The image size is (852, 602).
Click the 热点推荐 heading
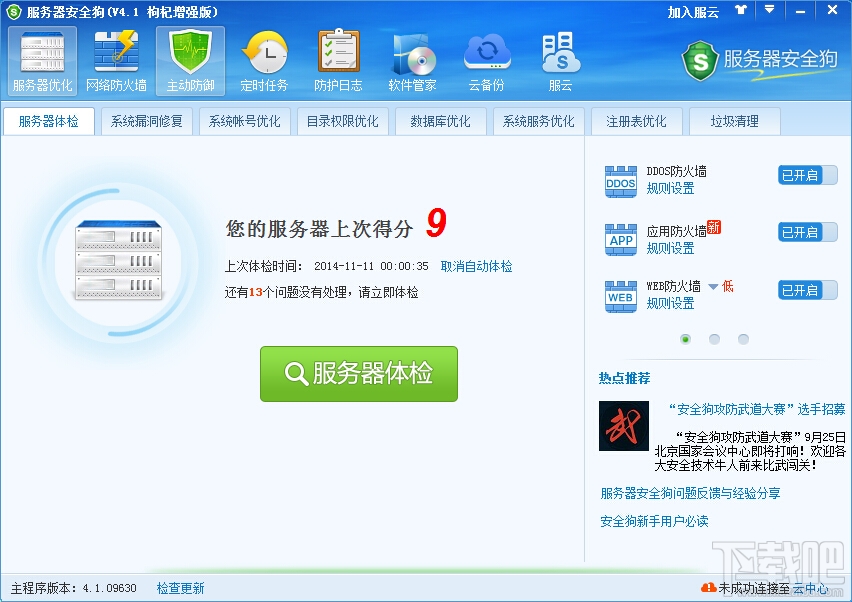coord(624,378)
